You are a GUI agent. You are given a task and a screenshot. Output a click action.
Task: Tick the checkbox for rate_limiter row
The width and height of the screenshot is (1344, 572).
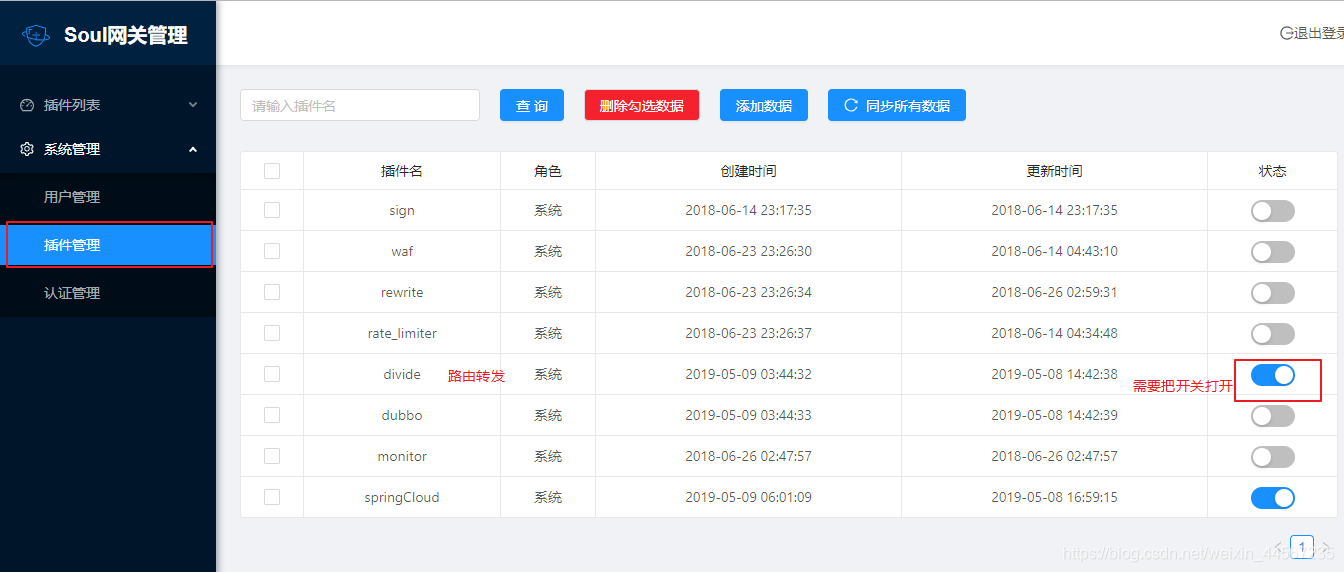coord(272,333)
